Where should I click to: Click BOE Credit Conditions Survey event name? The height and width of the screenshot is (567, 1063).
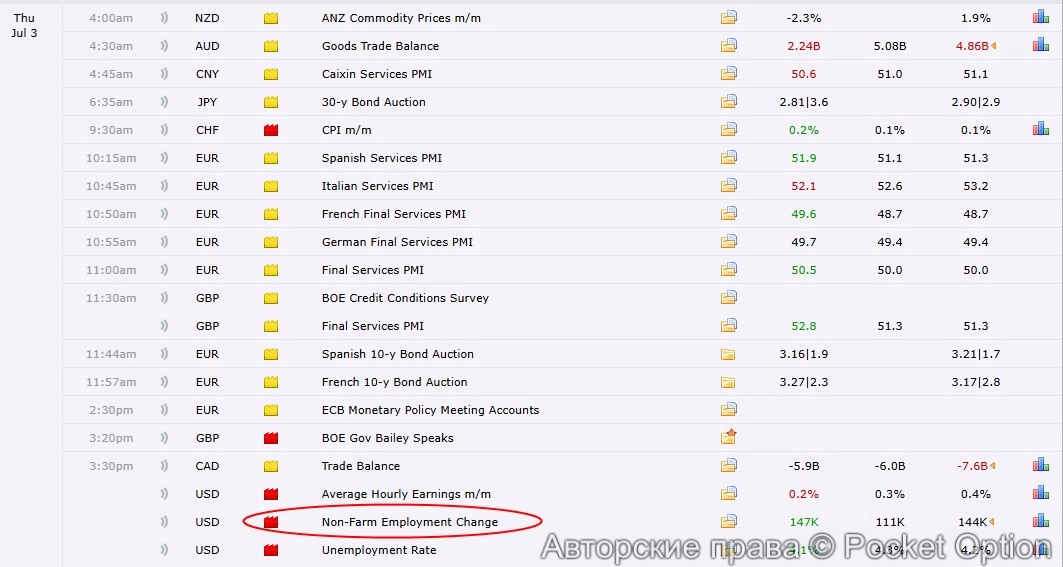(x=405, y=298)
